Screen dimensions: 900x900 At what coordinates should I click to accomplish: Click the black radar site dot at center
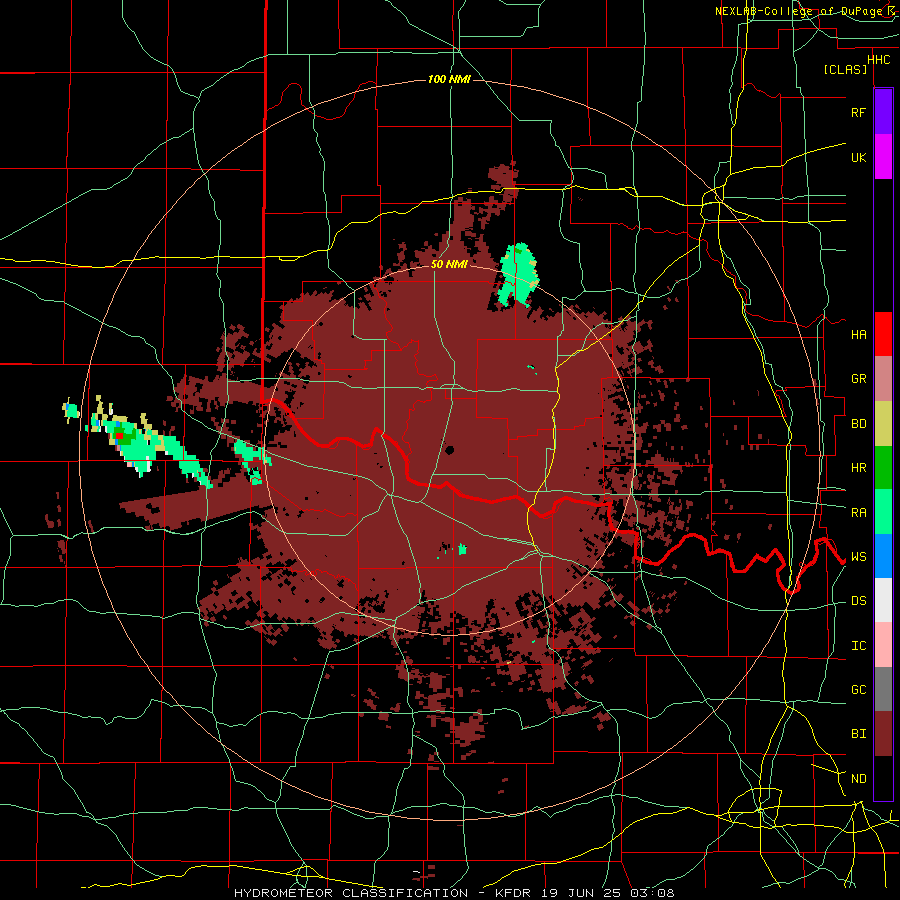tap(449, 450)
